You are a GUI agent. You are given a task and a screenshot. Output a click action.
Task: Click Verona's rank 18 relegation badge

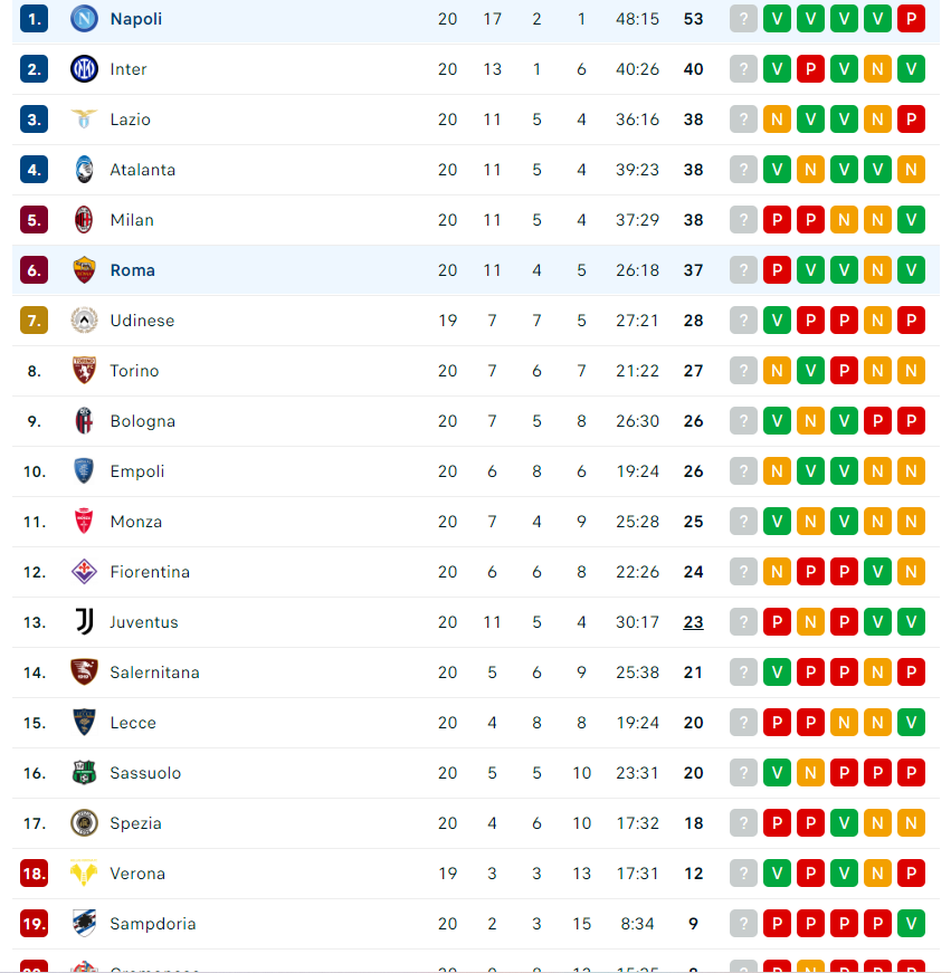[x=32, y=873]
